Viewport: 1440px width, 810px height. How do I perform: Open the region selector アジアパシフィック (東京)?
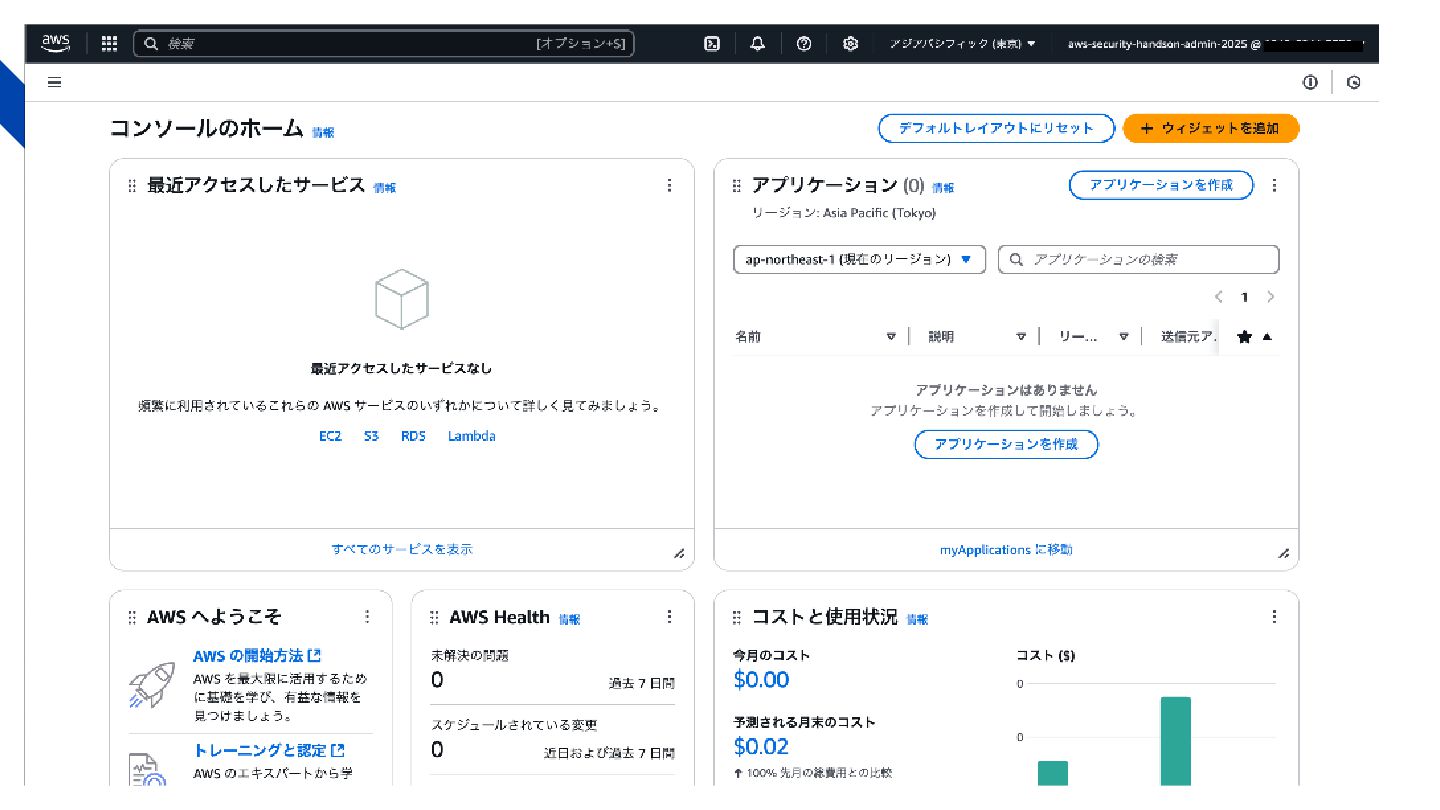click(x=962, y=44)
